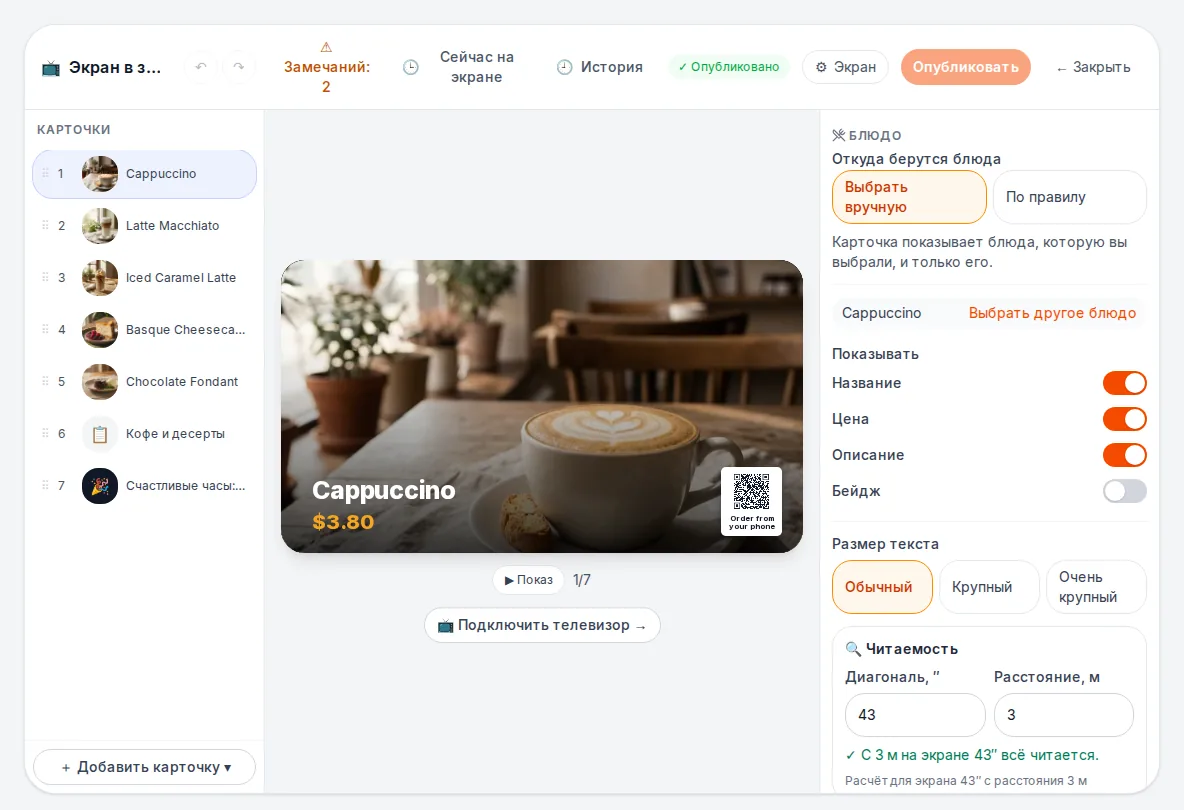Choose Выбрать вручную option
Screen dimensions: 1184x810
point(909,197)
